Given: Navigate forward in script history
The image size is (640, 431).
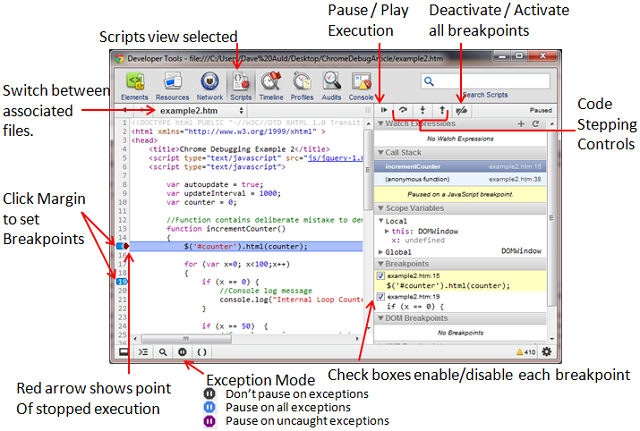Looking at the screenshot, I should 142,110.
